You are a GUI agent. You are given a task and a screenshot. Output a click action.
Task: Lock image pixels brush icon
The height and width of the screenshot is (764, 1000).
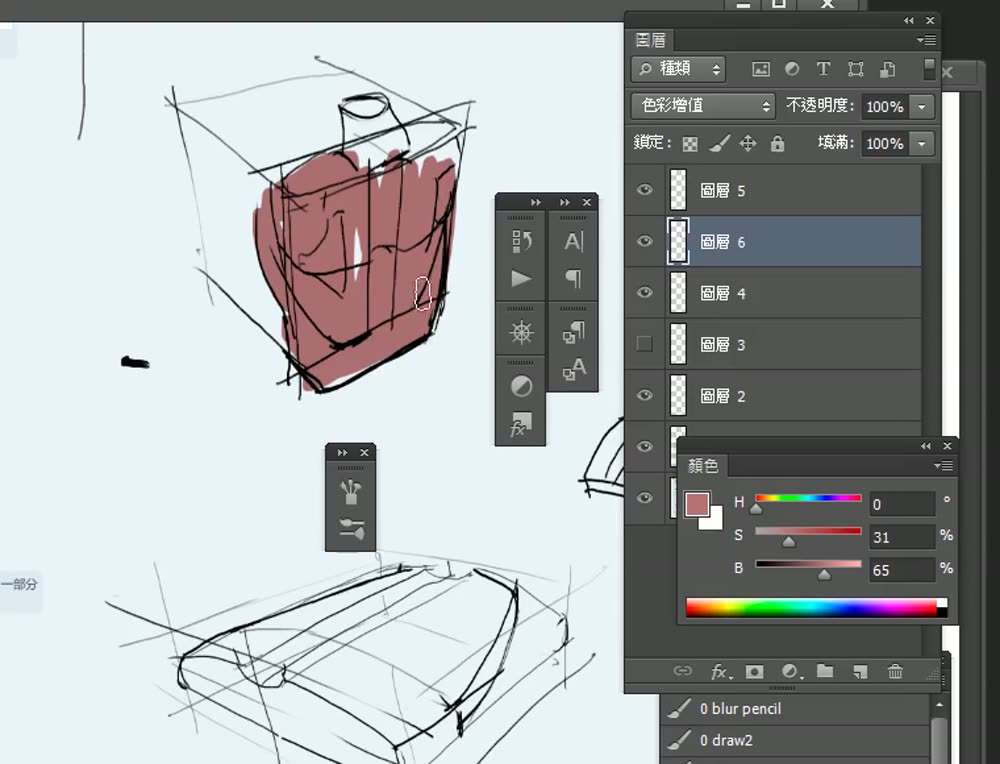719,143
